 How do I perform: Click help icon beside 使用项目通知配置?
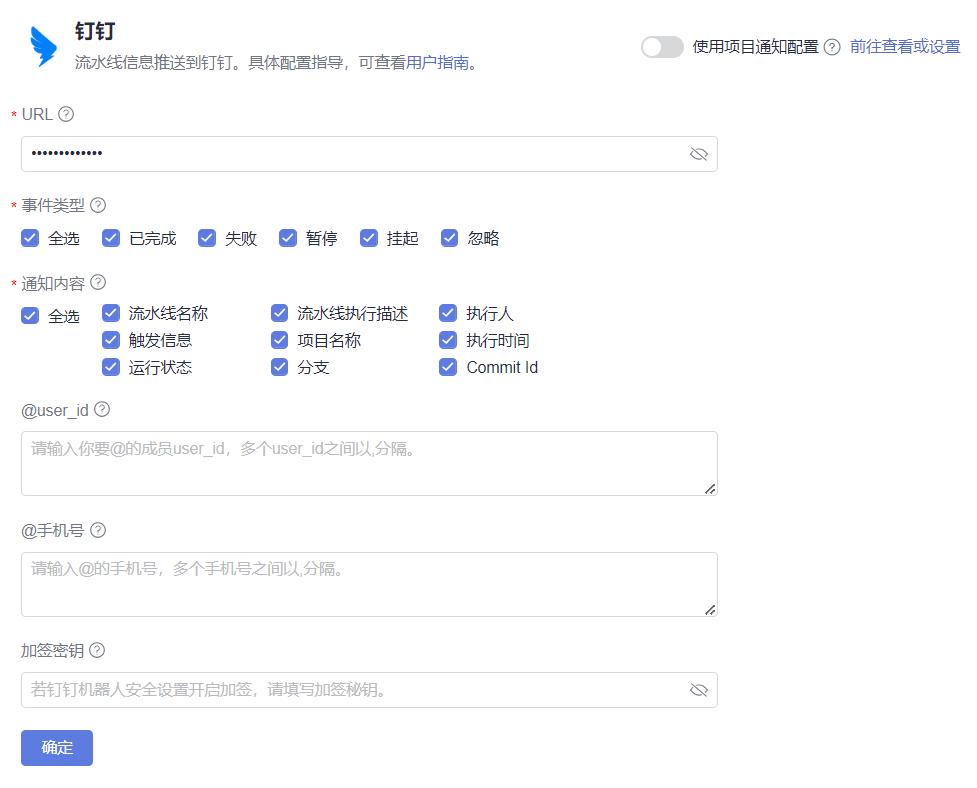click(x=831, y=47)
